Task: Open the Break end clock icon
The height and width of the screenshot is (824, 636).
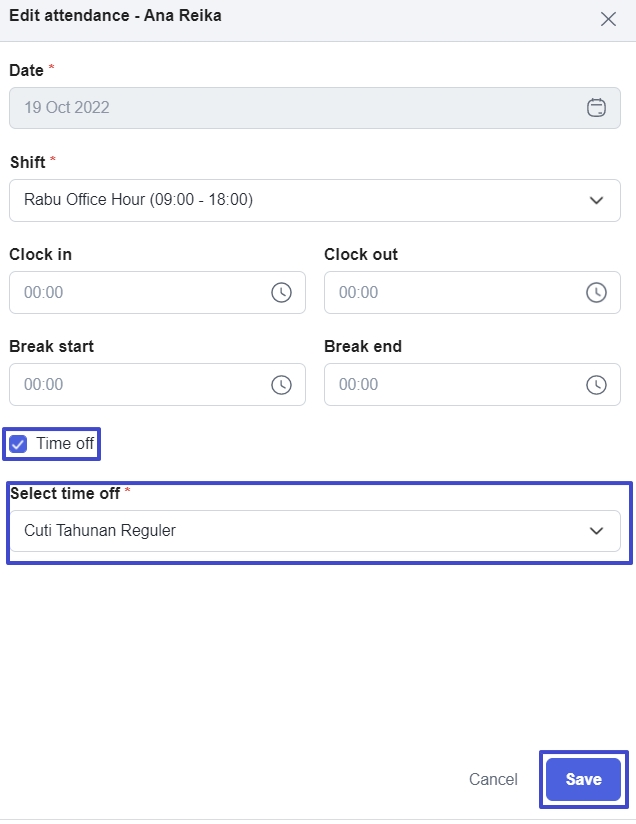Action: click(596, 384)
